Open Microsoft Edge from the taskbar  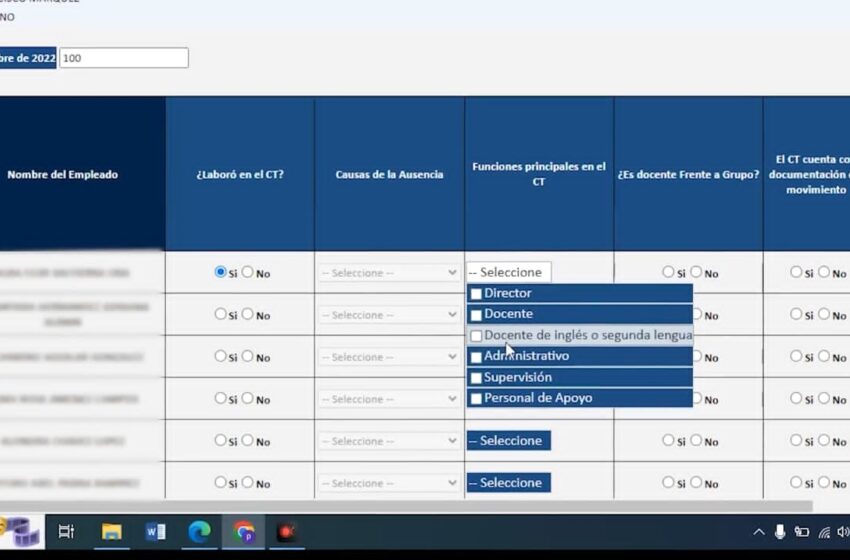pos(199,532)
